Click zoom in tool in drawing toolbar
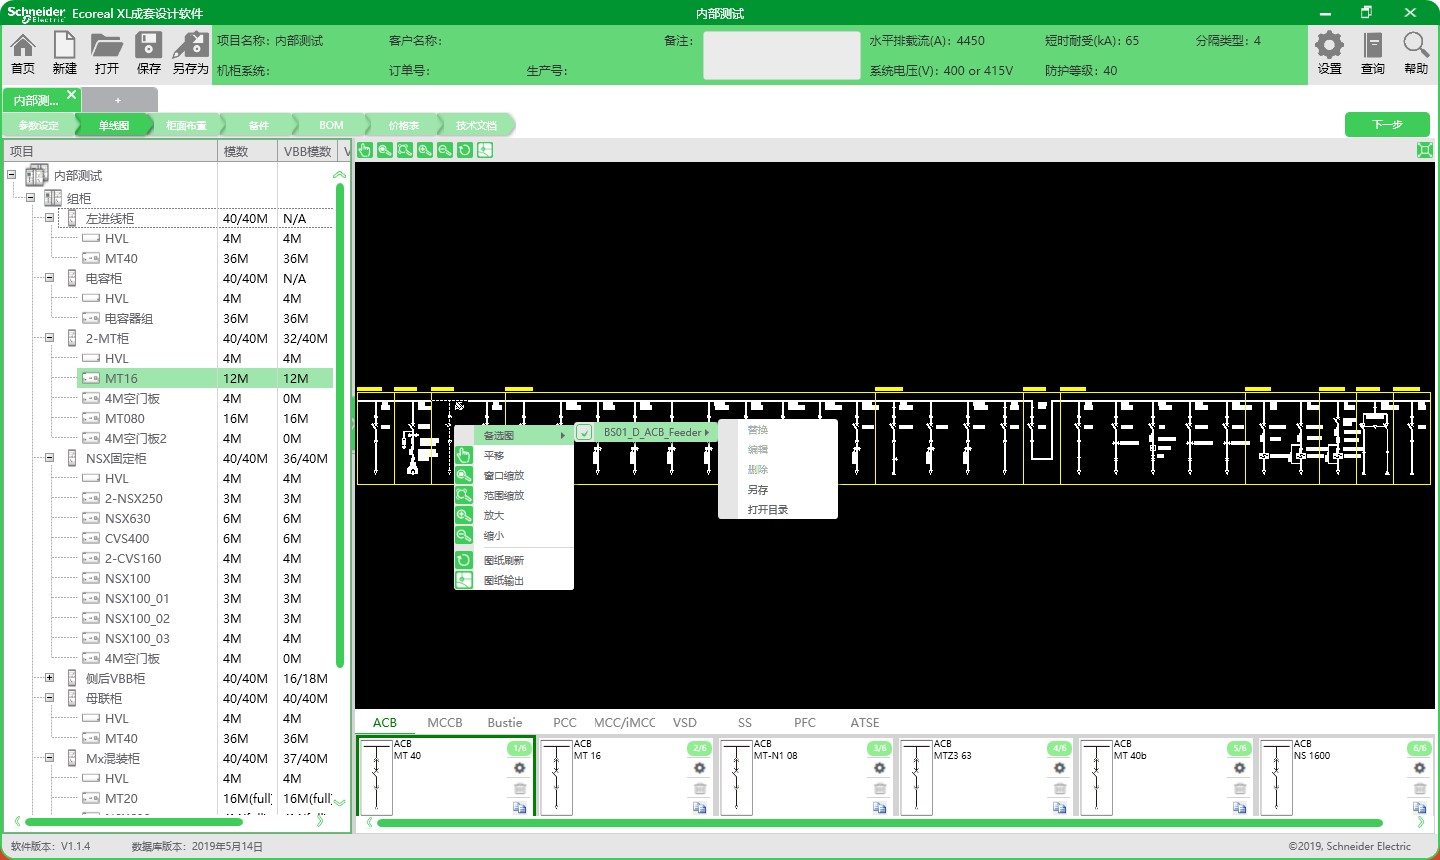 (425, 150)
